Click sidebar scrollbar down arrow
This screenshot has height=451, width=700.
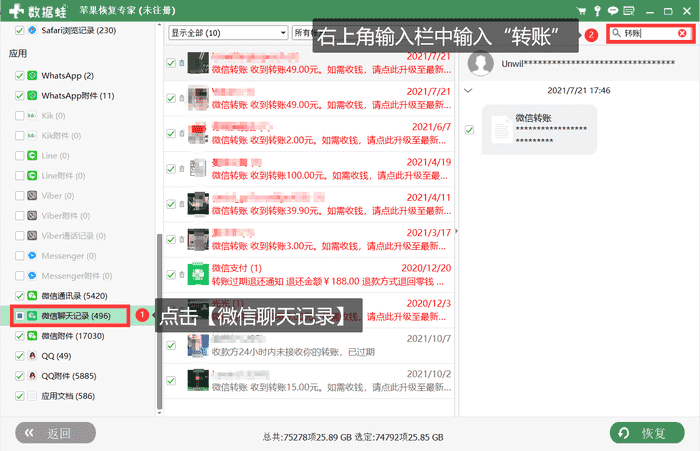tap(159, 413)
